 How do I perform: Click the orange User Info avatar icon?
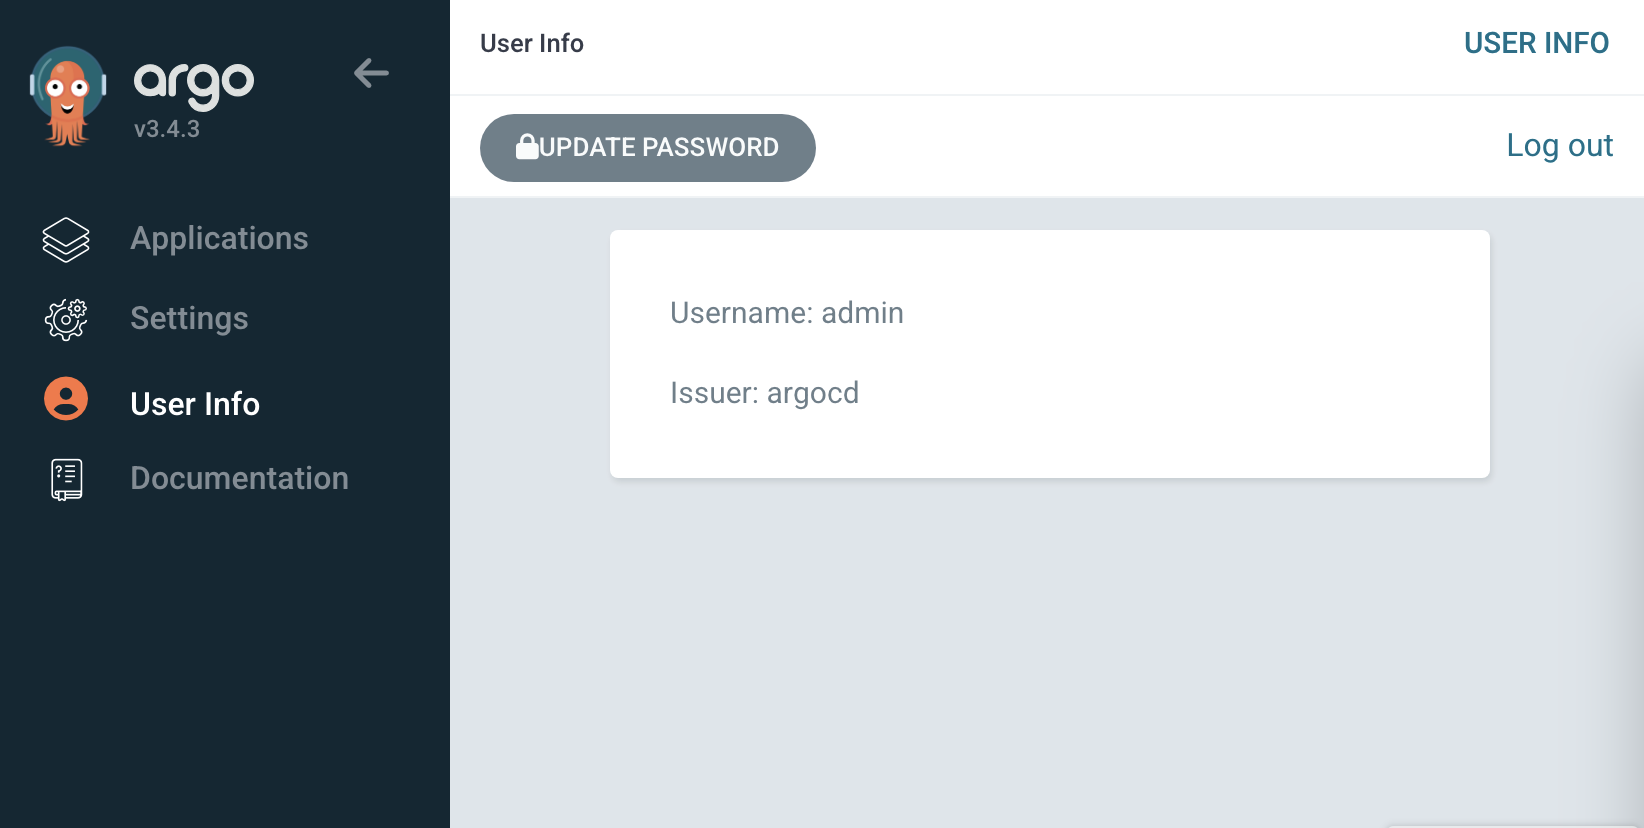click(x=66, y=399)
